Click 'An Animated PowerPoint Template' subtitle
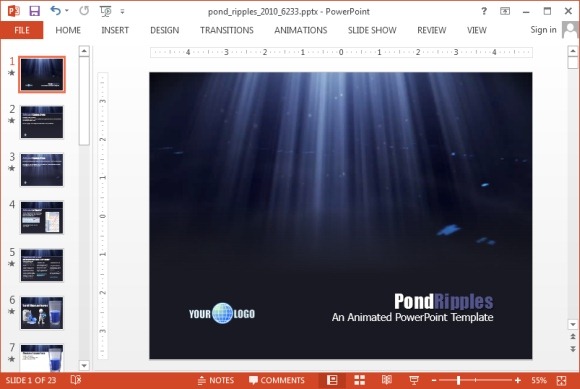The width and height of the screenshot is (580, 389). pyautogui.click(x=412, y=317)
